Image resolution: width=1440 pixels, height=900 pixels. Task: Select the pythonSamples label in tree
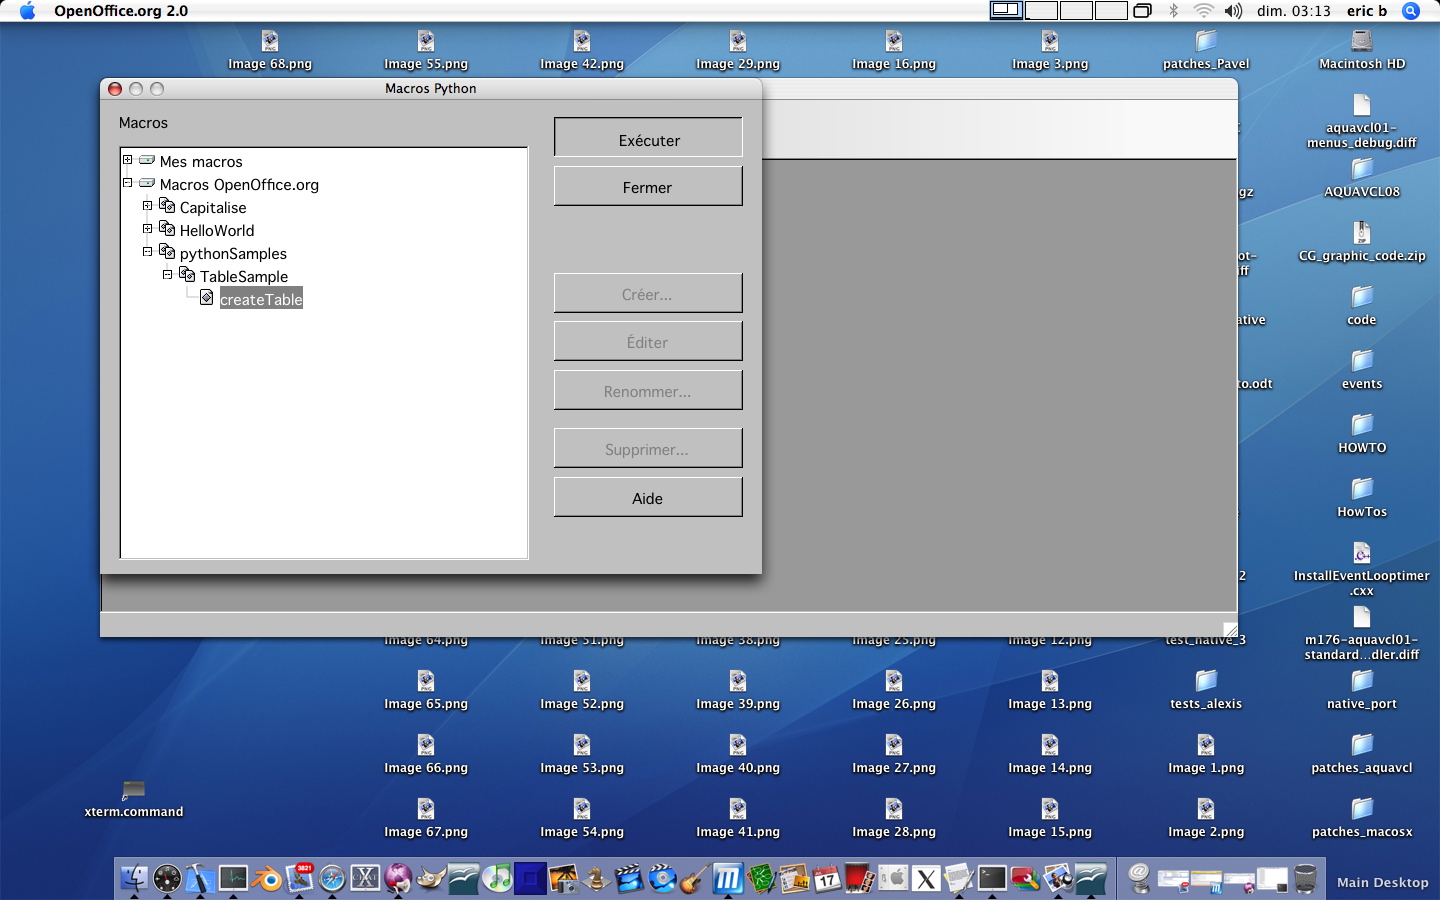[x=233, y=253]
